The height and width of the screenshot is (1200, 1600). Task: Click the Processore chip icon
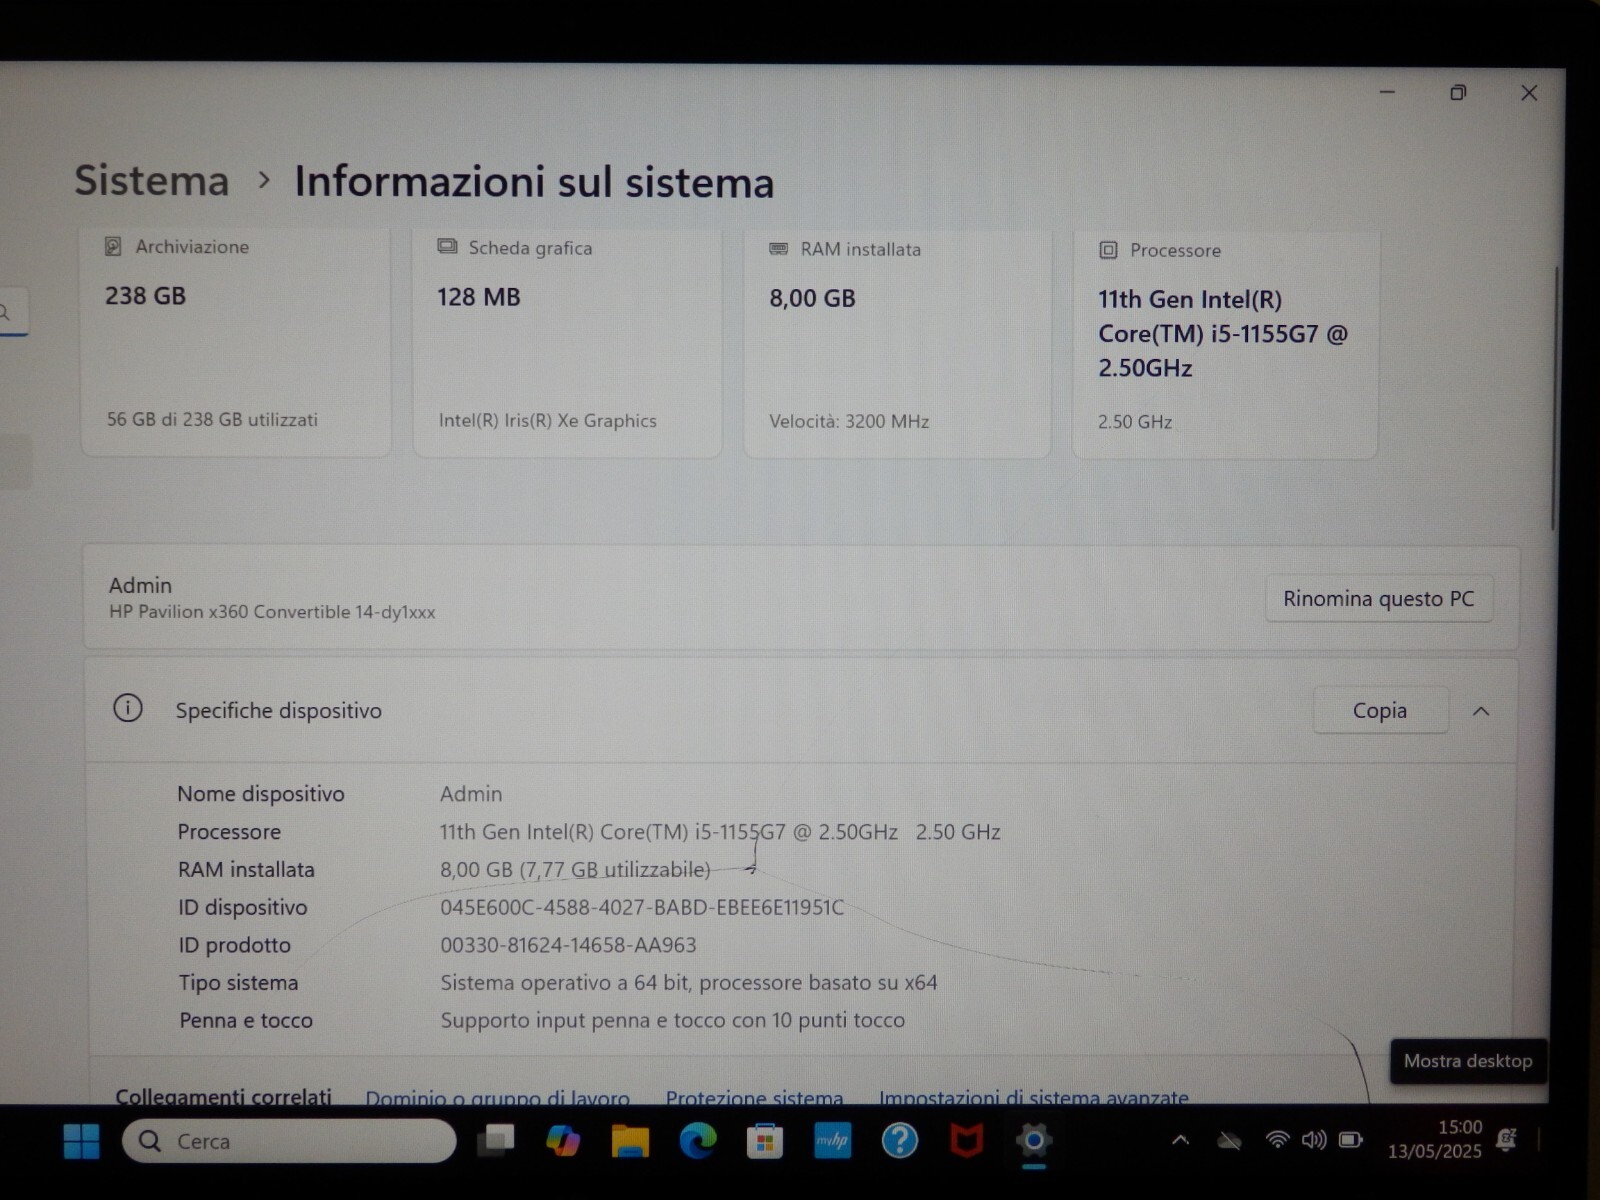pos(1108,250)
